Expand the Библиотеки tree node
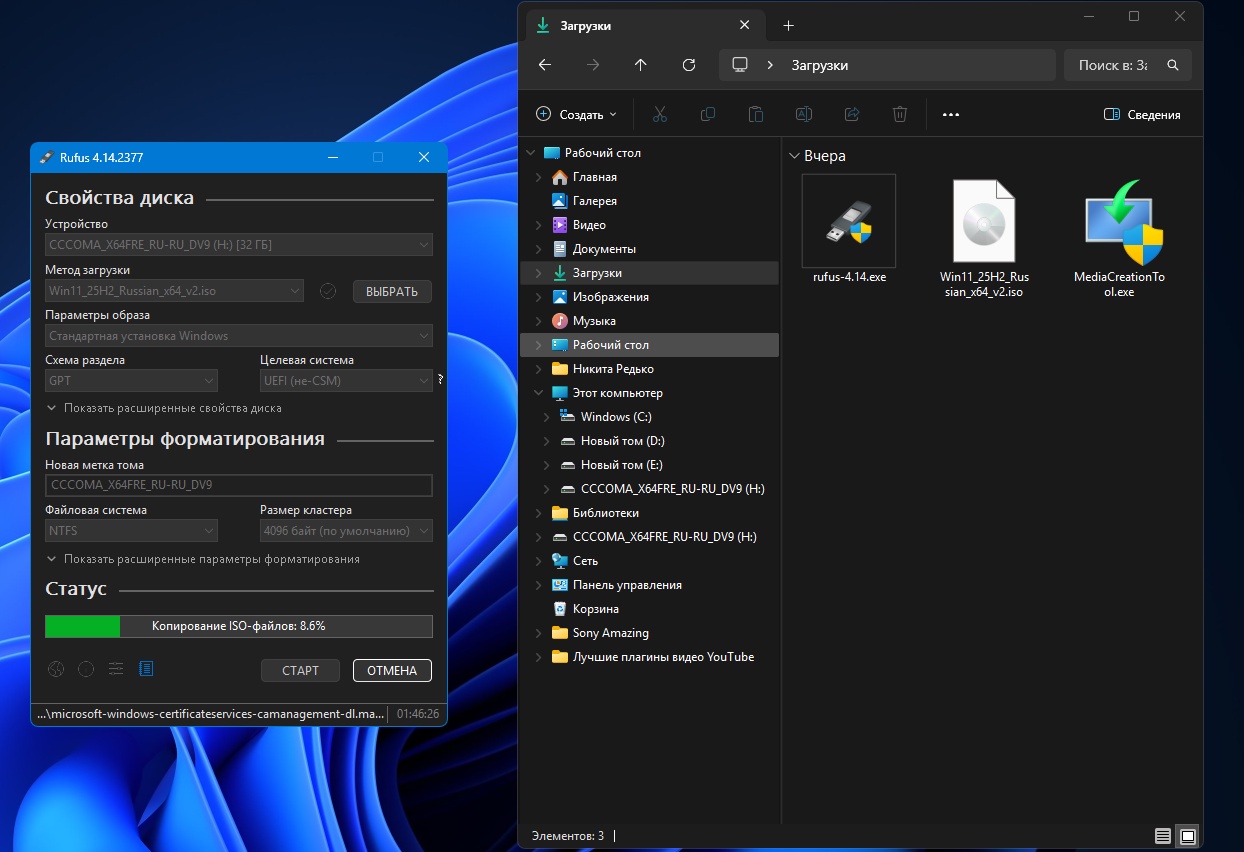The width and height of the screenshot is (1244, 852). tap(538, 513)
